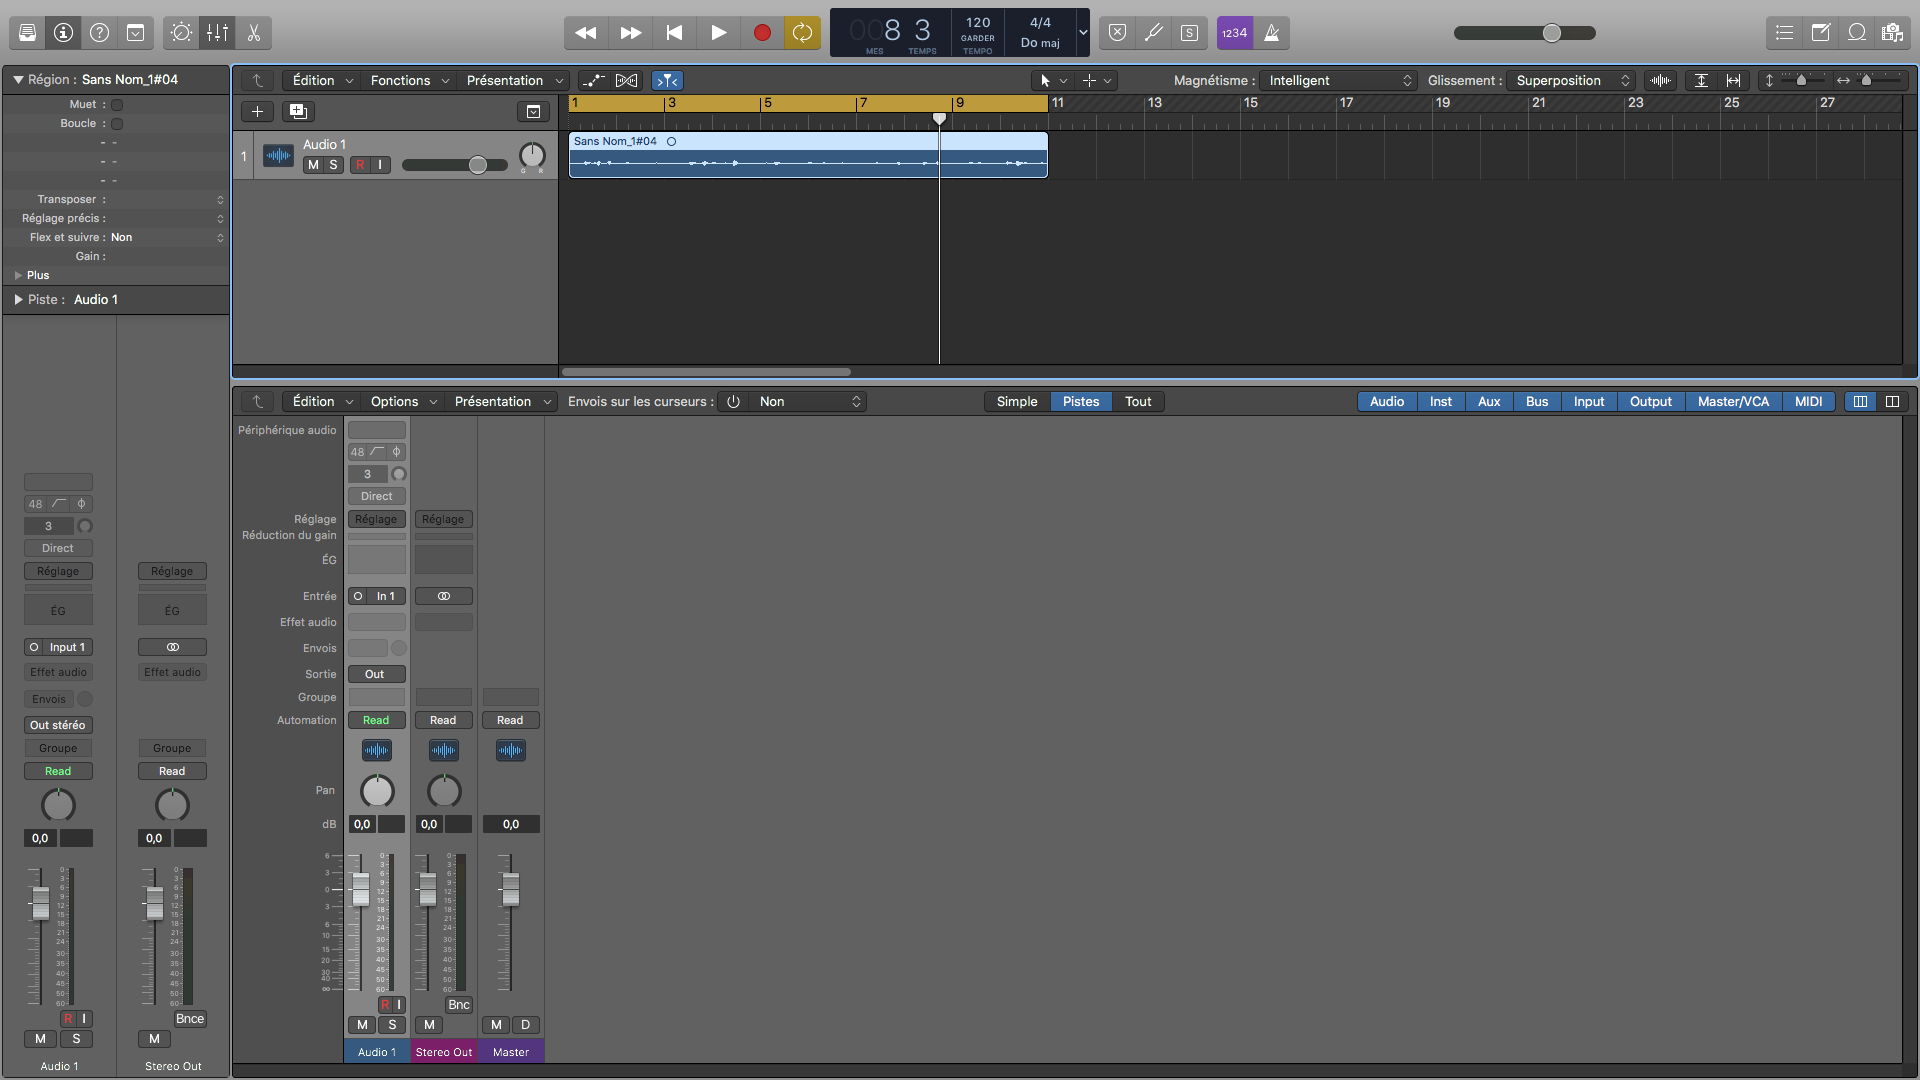Enable the Muet checkbox in Region inspector
This screenshot has width=1920, height=1080.
(117, 105)
